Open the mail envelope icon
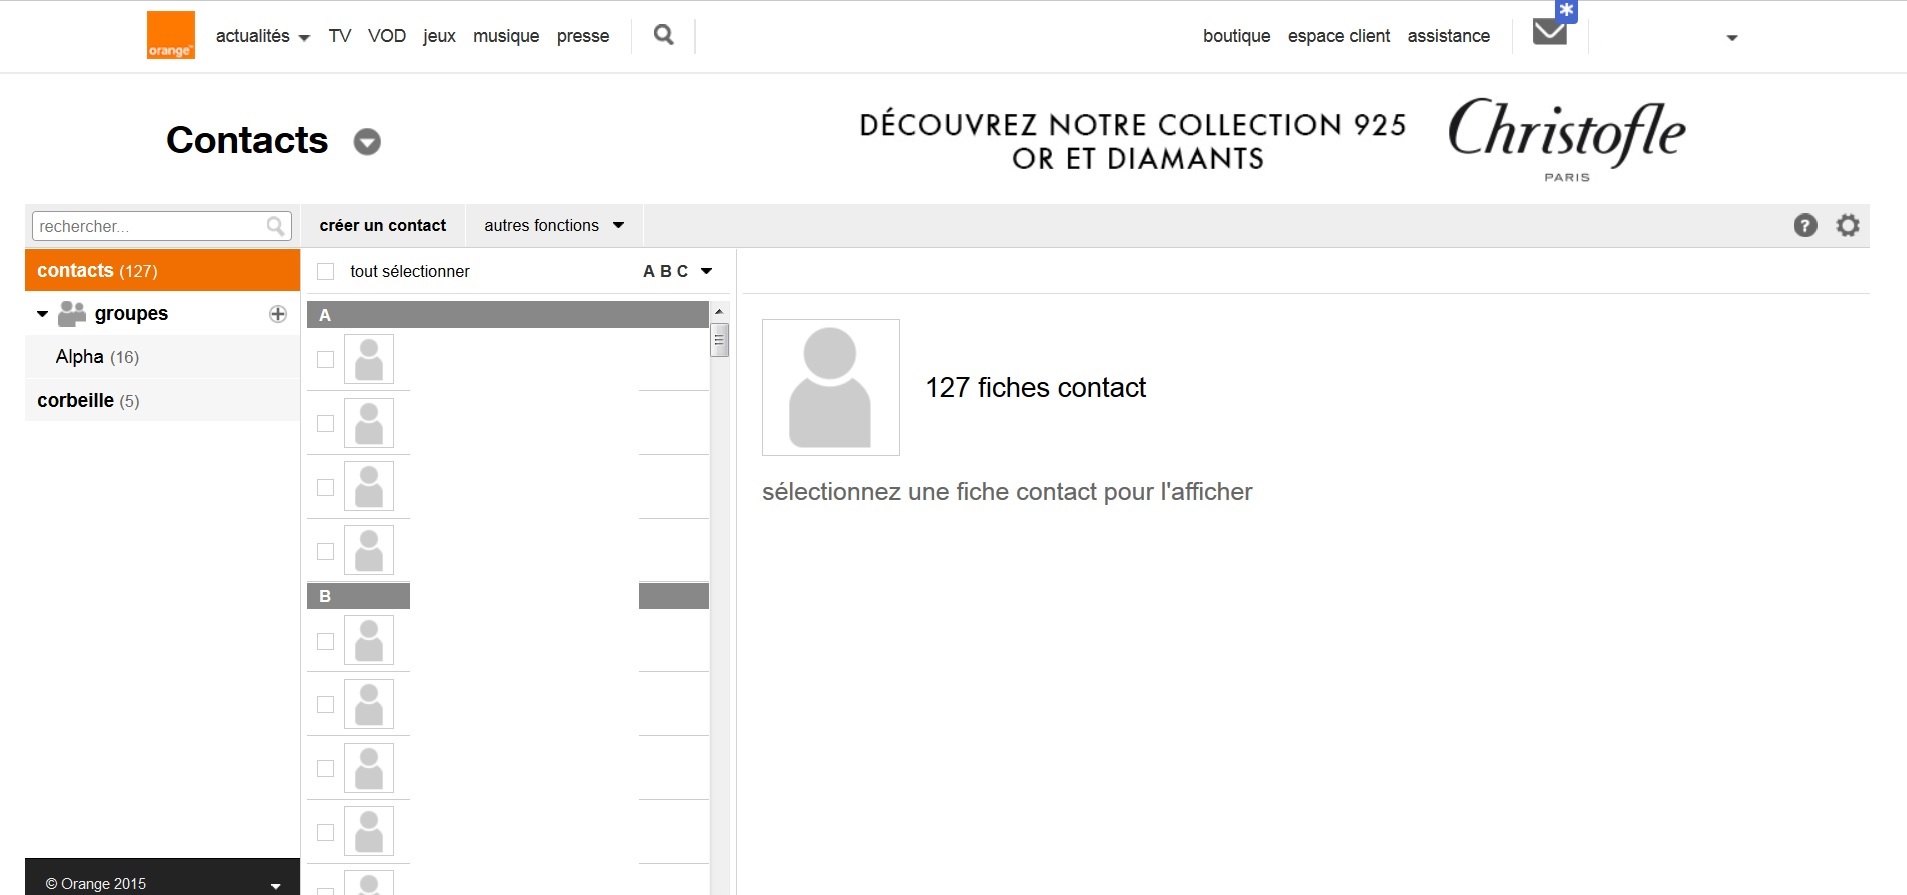The width and height of the screenshot is (1907, 895). click(1549, 32)
